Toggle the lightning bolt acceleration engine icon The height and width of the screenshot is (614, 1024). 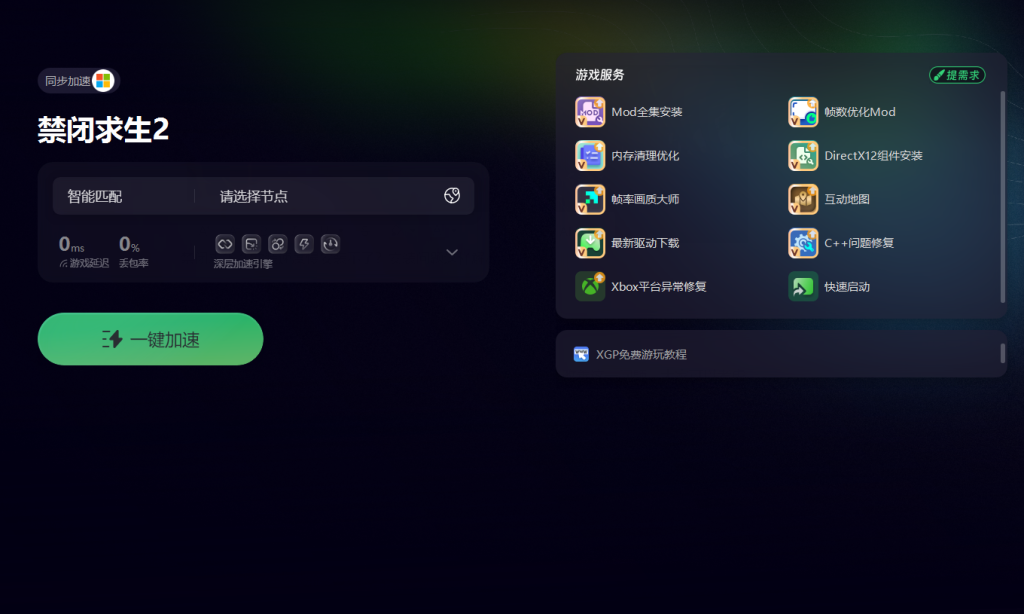pyautogui.click(x=304, y=244)
